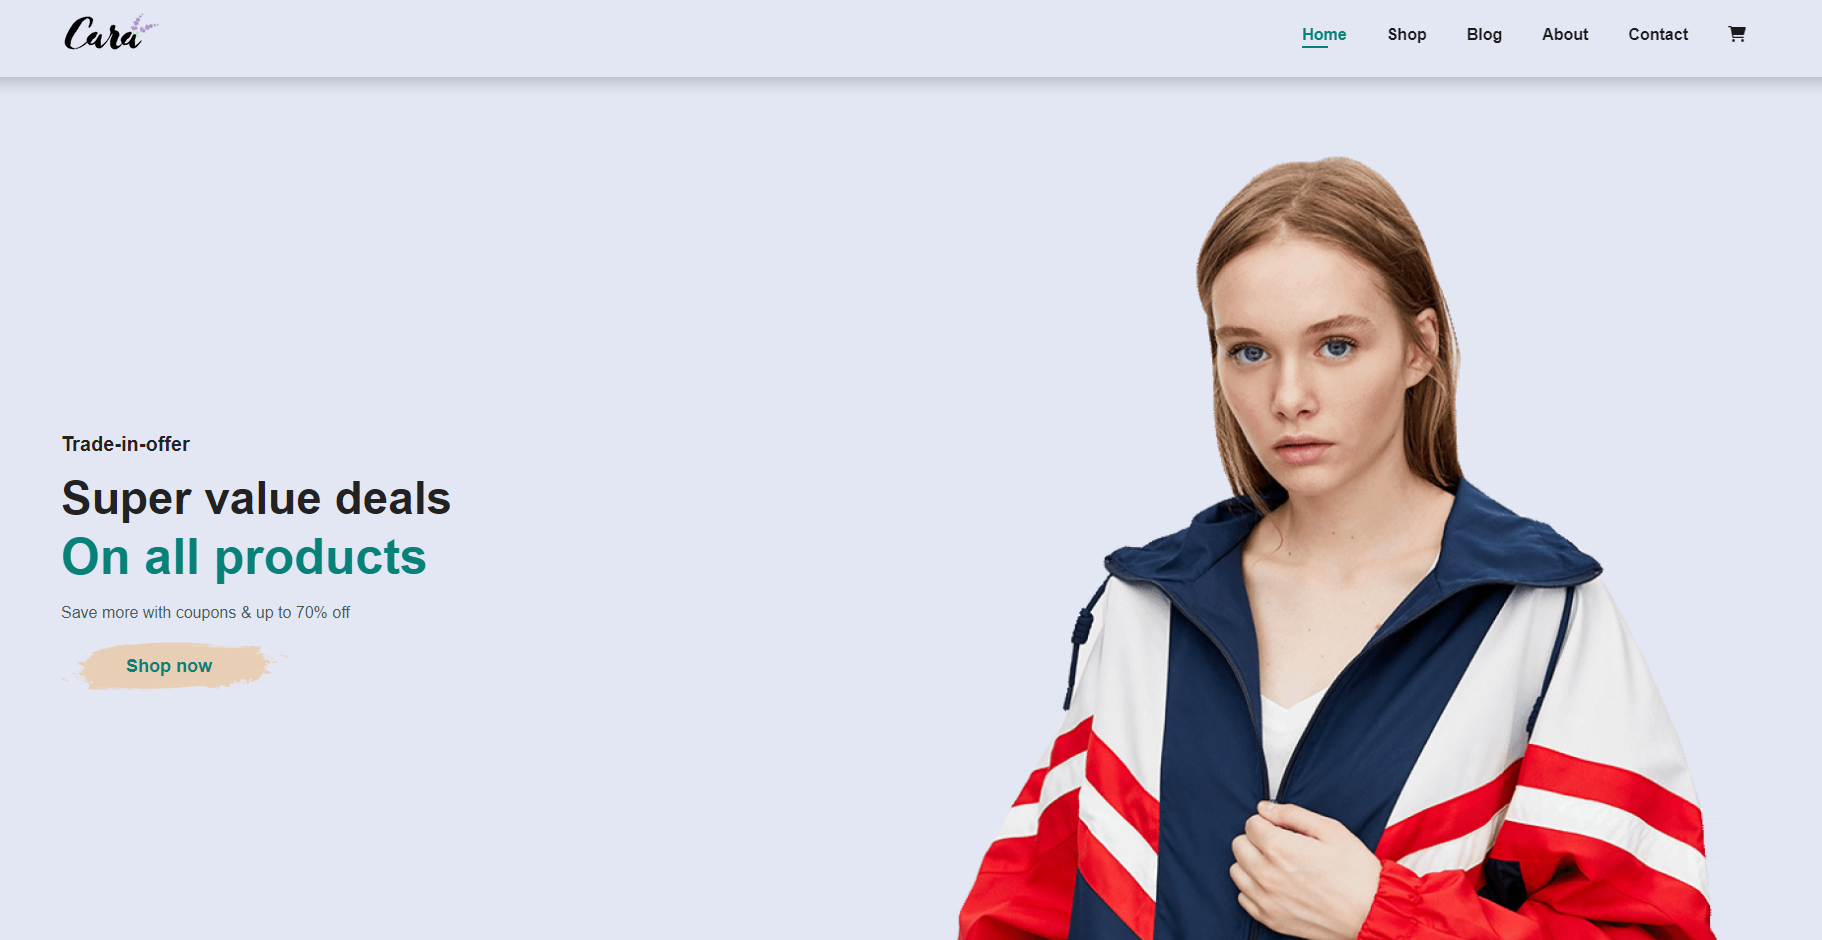The image size is (1822, 940).
Task: Navigate to the Blog section
Action: [x=1484, y=35]
